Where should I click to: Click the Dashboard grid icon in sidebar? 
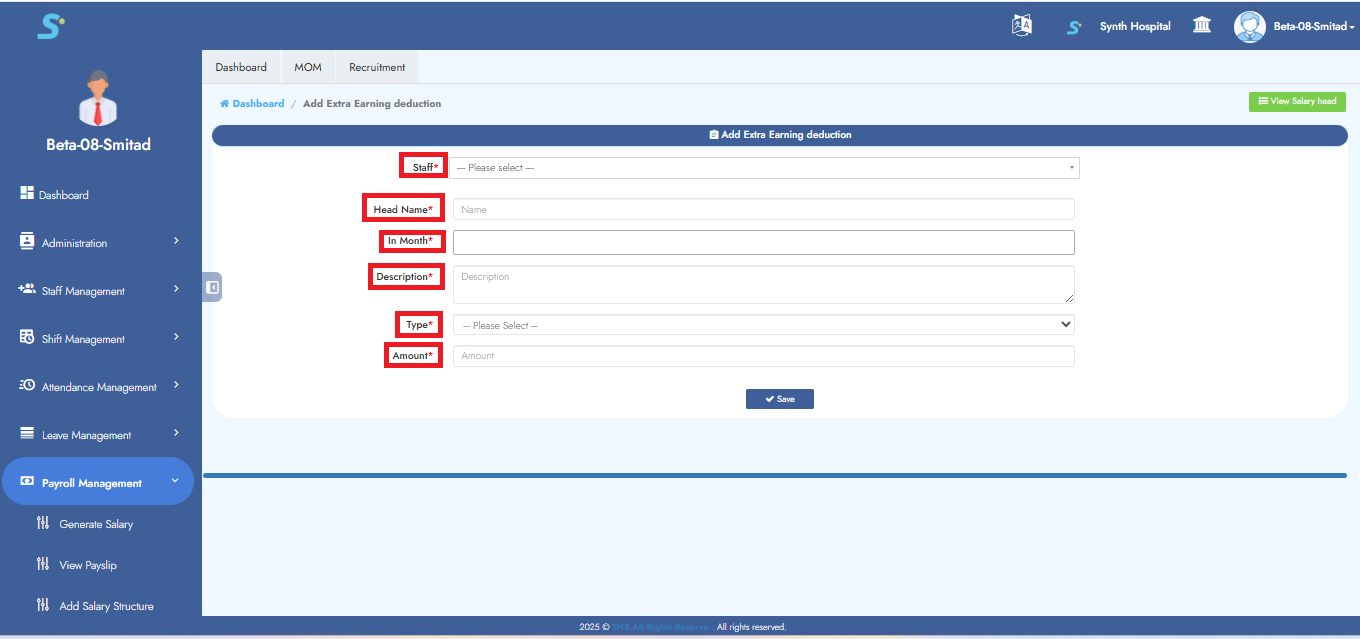[27, 194]
